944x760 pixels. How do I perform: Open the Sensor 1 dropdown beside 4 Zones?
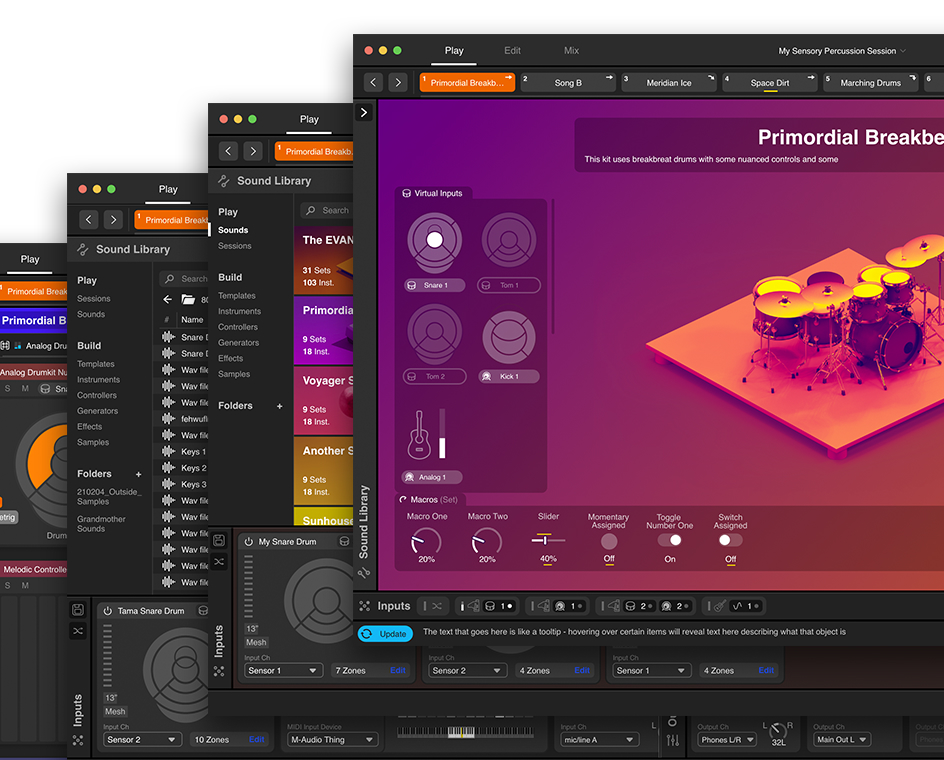click(650, 670)
